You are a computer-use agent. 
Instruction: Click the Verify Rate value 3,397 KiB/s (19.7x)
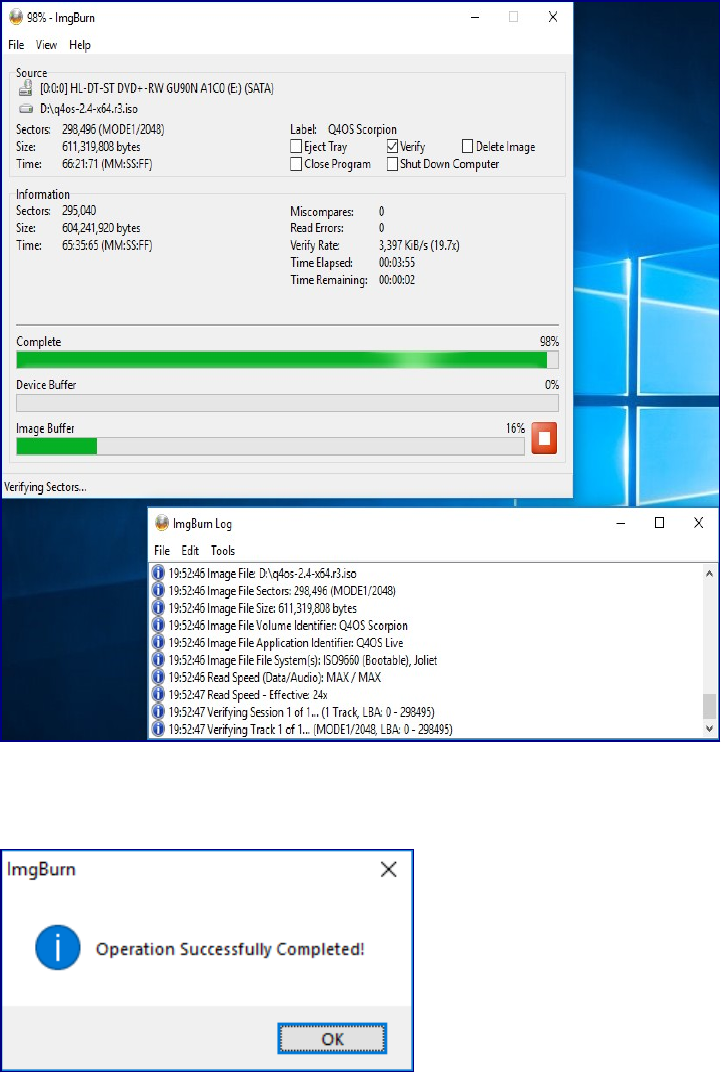419,245
